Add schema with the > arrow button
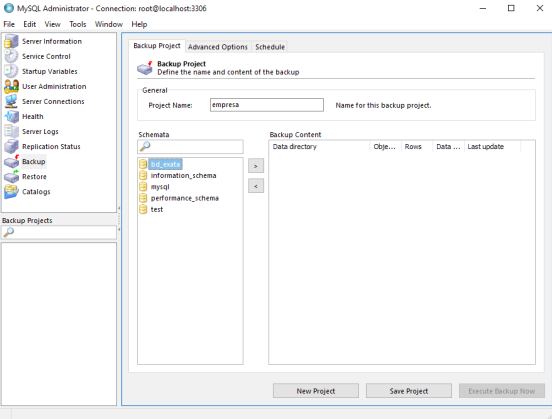 click(x=256, y=166)
